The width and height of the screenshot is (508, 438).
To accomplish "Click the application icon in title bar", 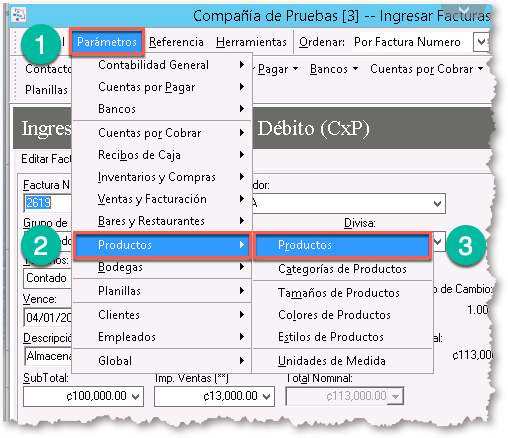I will point(19,15).
